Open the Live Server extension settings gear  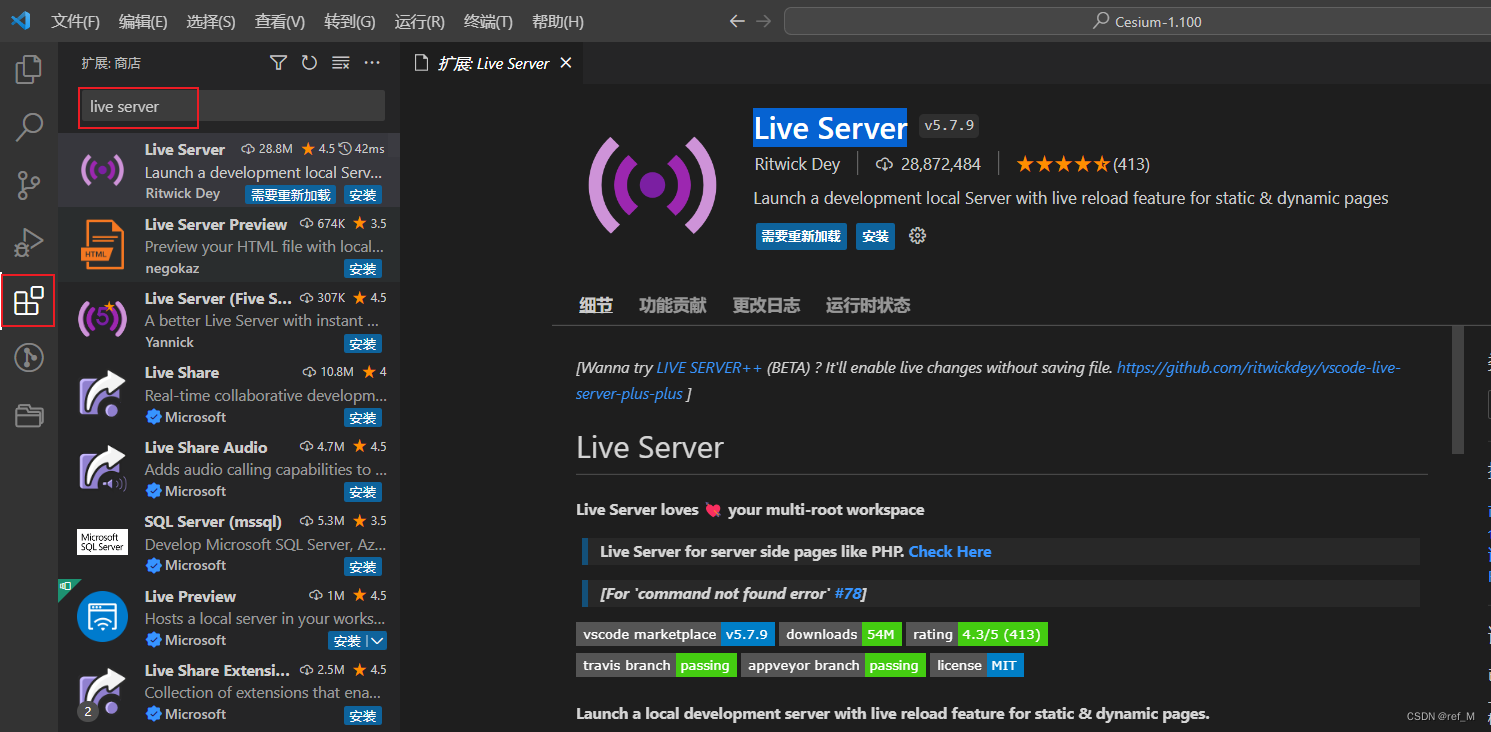coord(917,236)
